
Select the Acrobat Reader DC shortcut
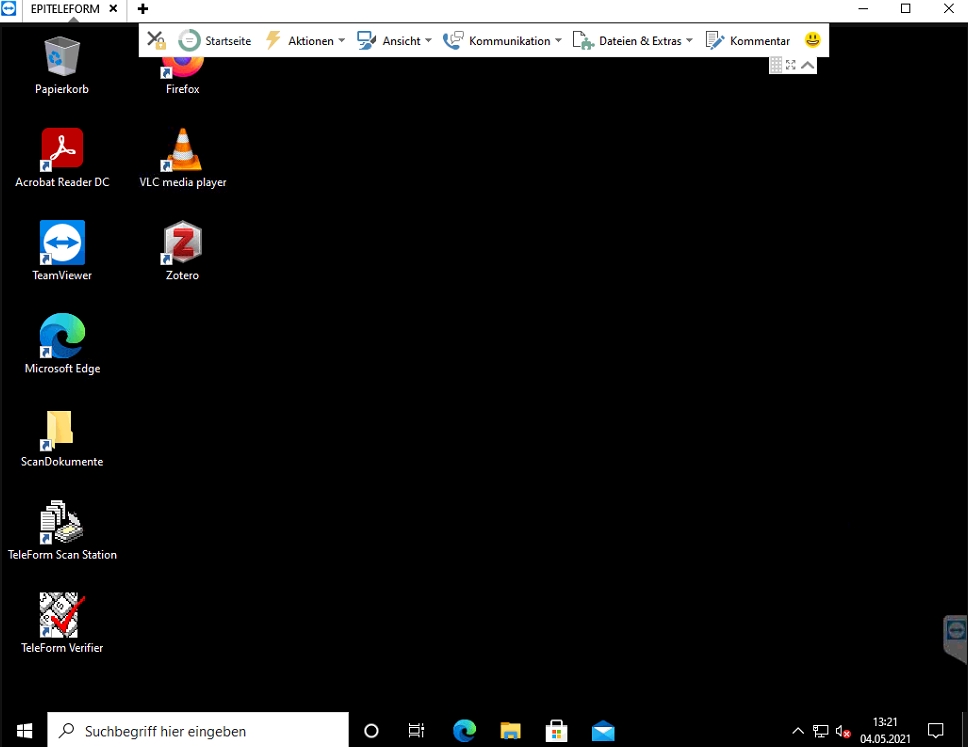click(62, 158)
